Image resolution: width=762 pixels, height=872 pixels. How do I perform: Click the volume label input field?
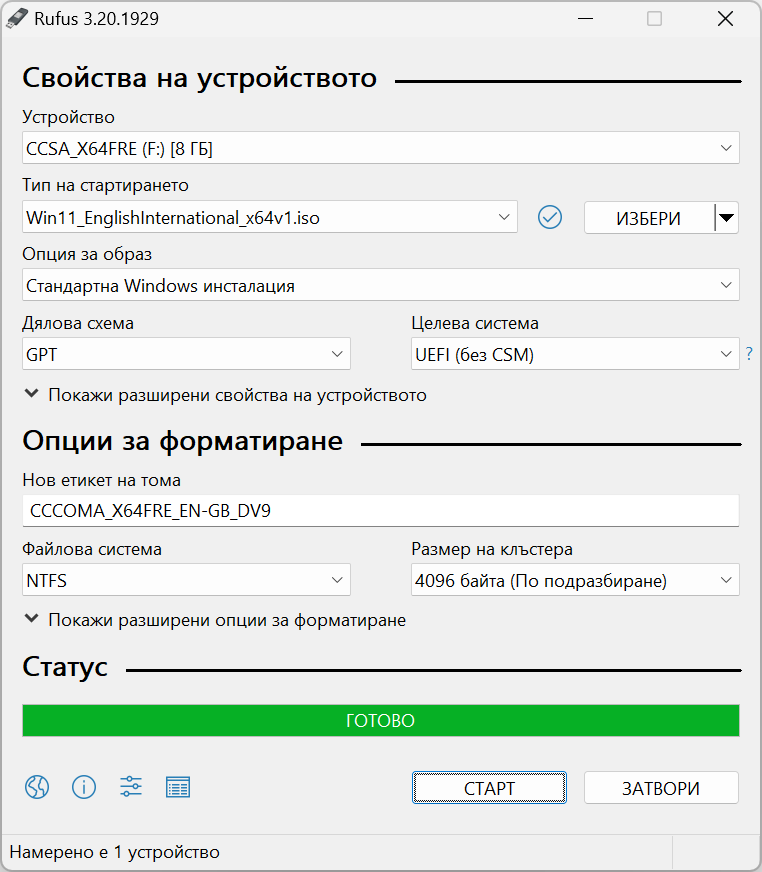point(380,511)
